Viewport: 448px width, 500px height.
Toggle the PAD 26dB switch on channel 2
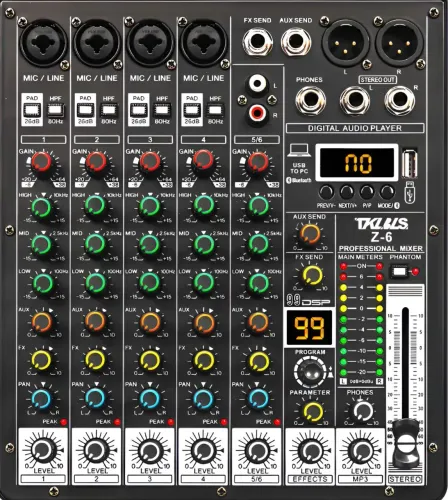(x=86, y=109)
